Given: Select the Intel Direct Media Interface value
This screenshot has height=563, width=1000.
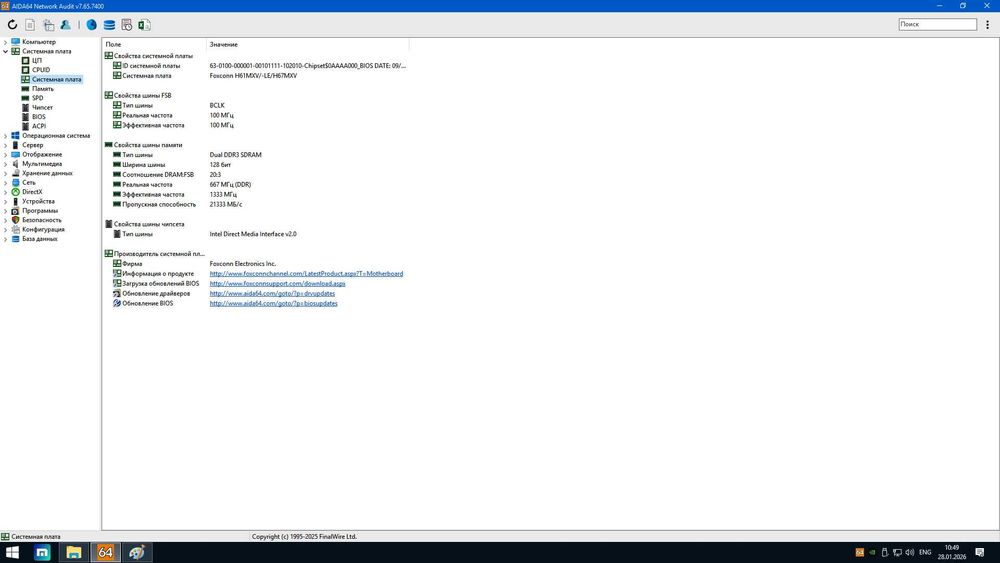Looking at the screenshot, I should tap(253, 234).
